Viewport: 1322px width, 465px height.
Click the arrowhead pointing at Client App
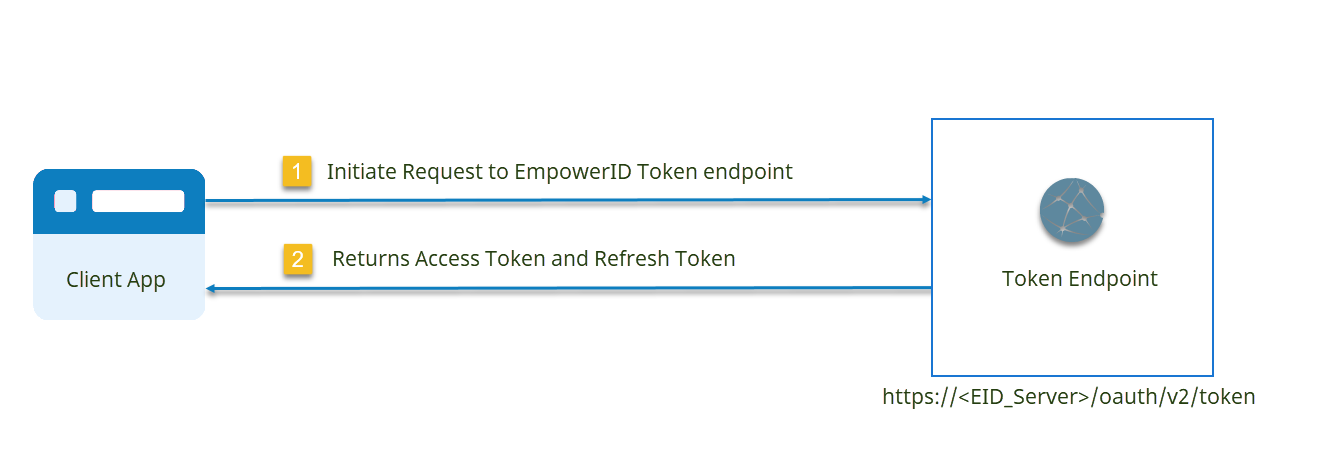coord(212,289)
